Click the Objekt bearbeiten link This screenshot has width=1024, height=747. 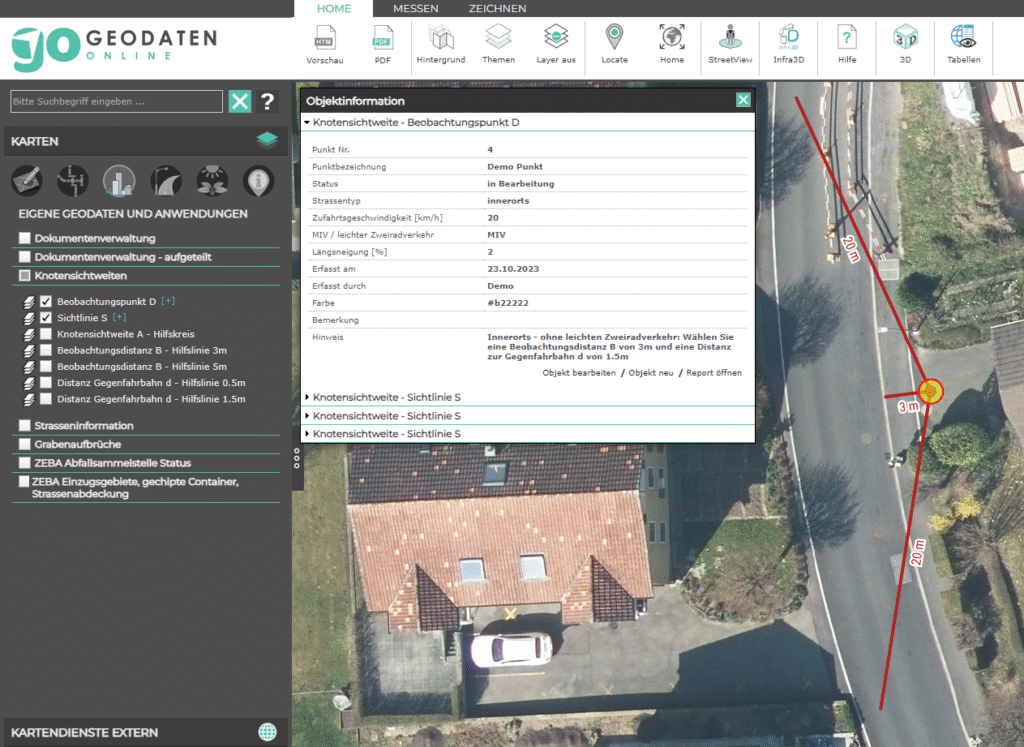(x=579, y=372)
